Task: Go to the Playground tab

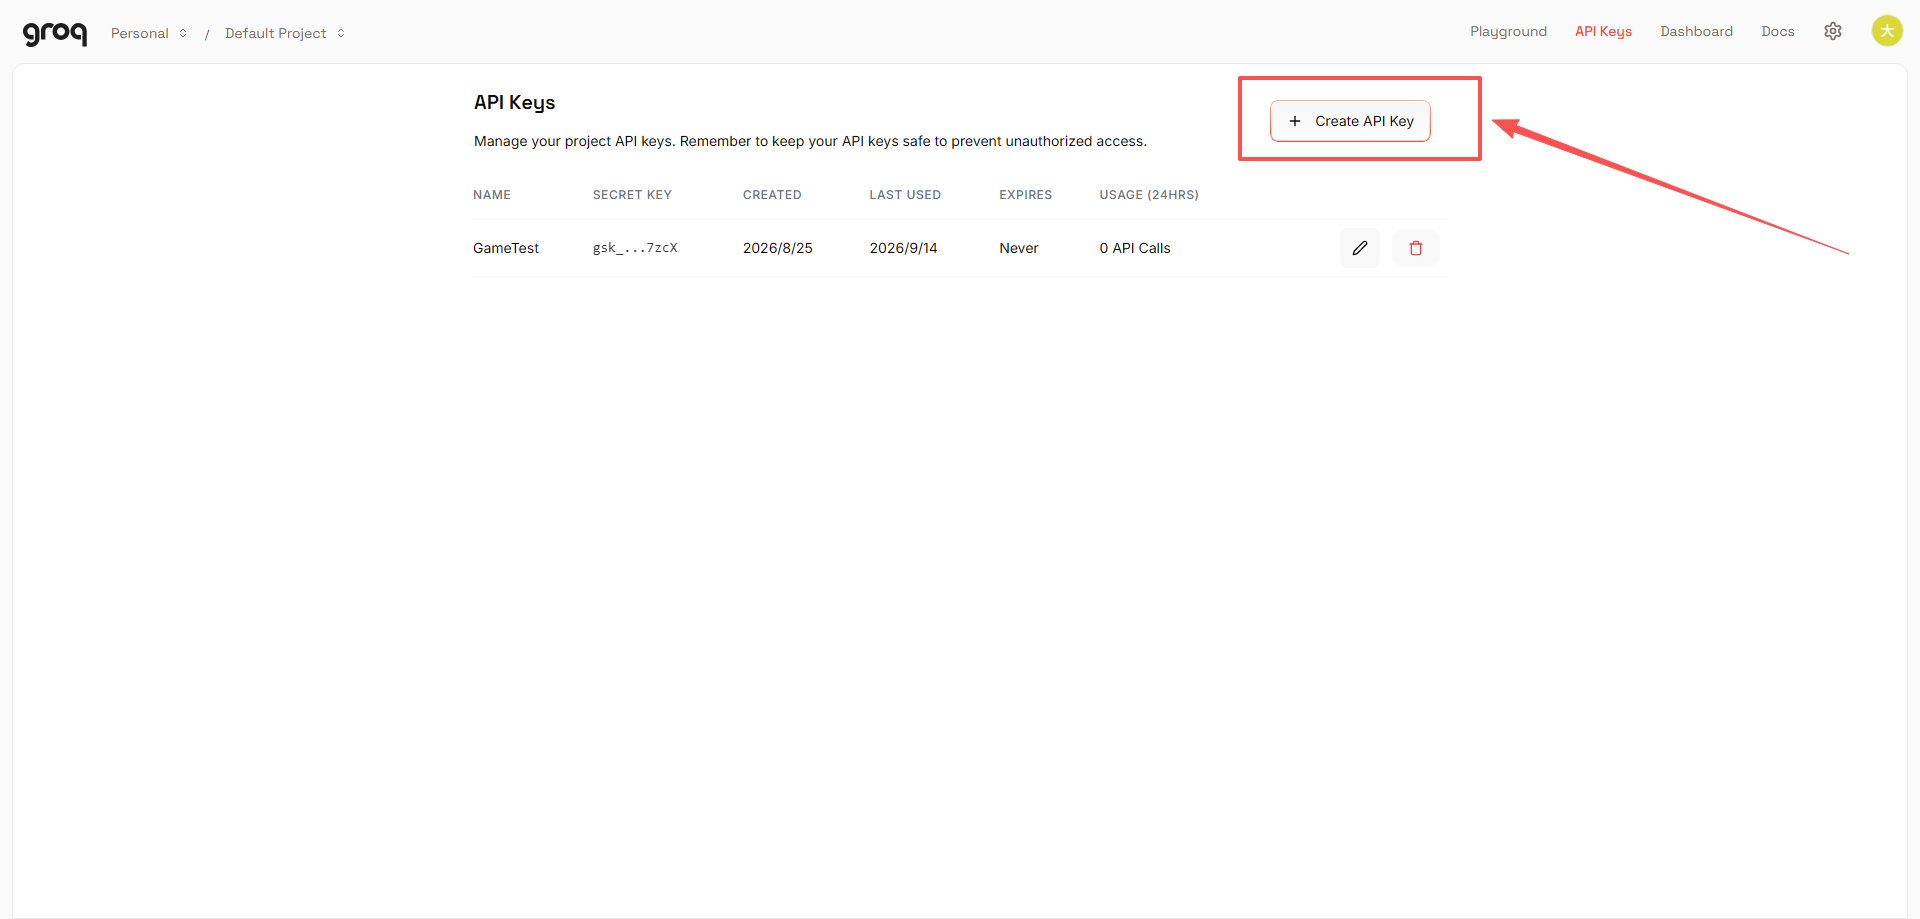Action: [1508, 31]
